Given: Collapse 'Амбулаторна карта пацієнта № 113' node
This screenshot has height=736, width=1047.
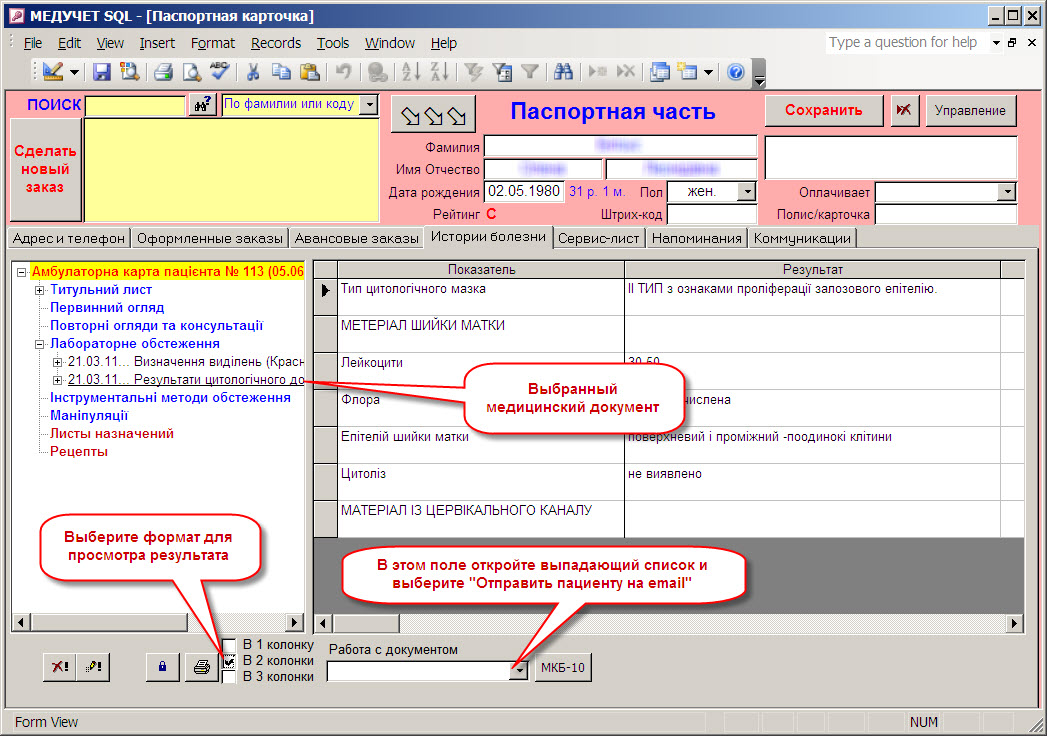Looking at the screenshot, I should 21,272.
